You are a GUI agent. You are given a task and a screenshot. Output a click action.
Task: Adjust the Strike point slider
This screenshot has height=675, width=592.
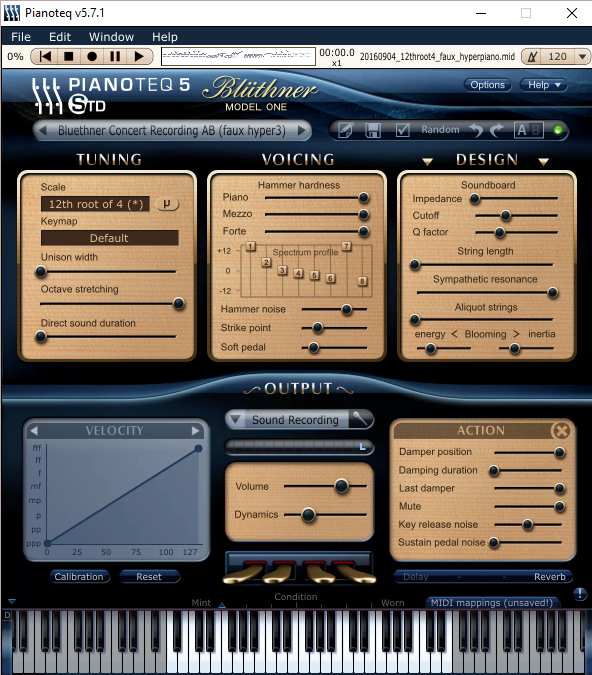318,328
